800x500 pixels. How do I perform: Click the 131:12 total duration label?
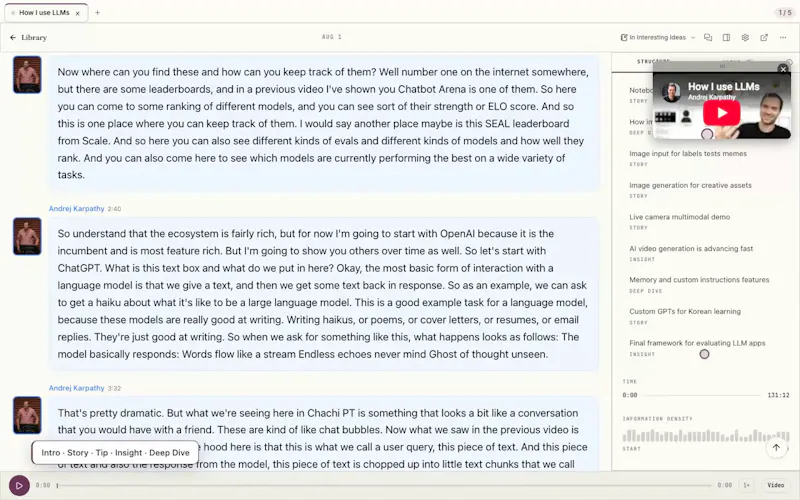coord(778,395)
